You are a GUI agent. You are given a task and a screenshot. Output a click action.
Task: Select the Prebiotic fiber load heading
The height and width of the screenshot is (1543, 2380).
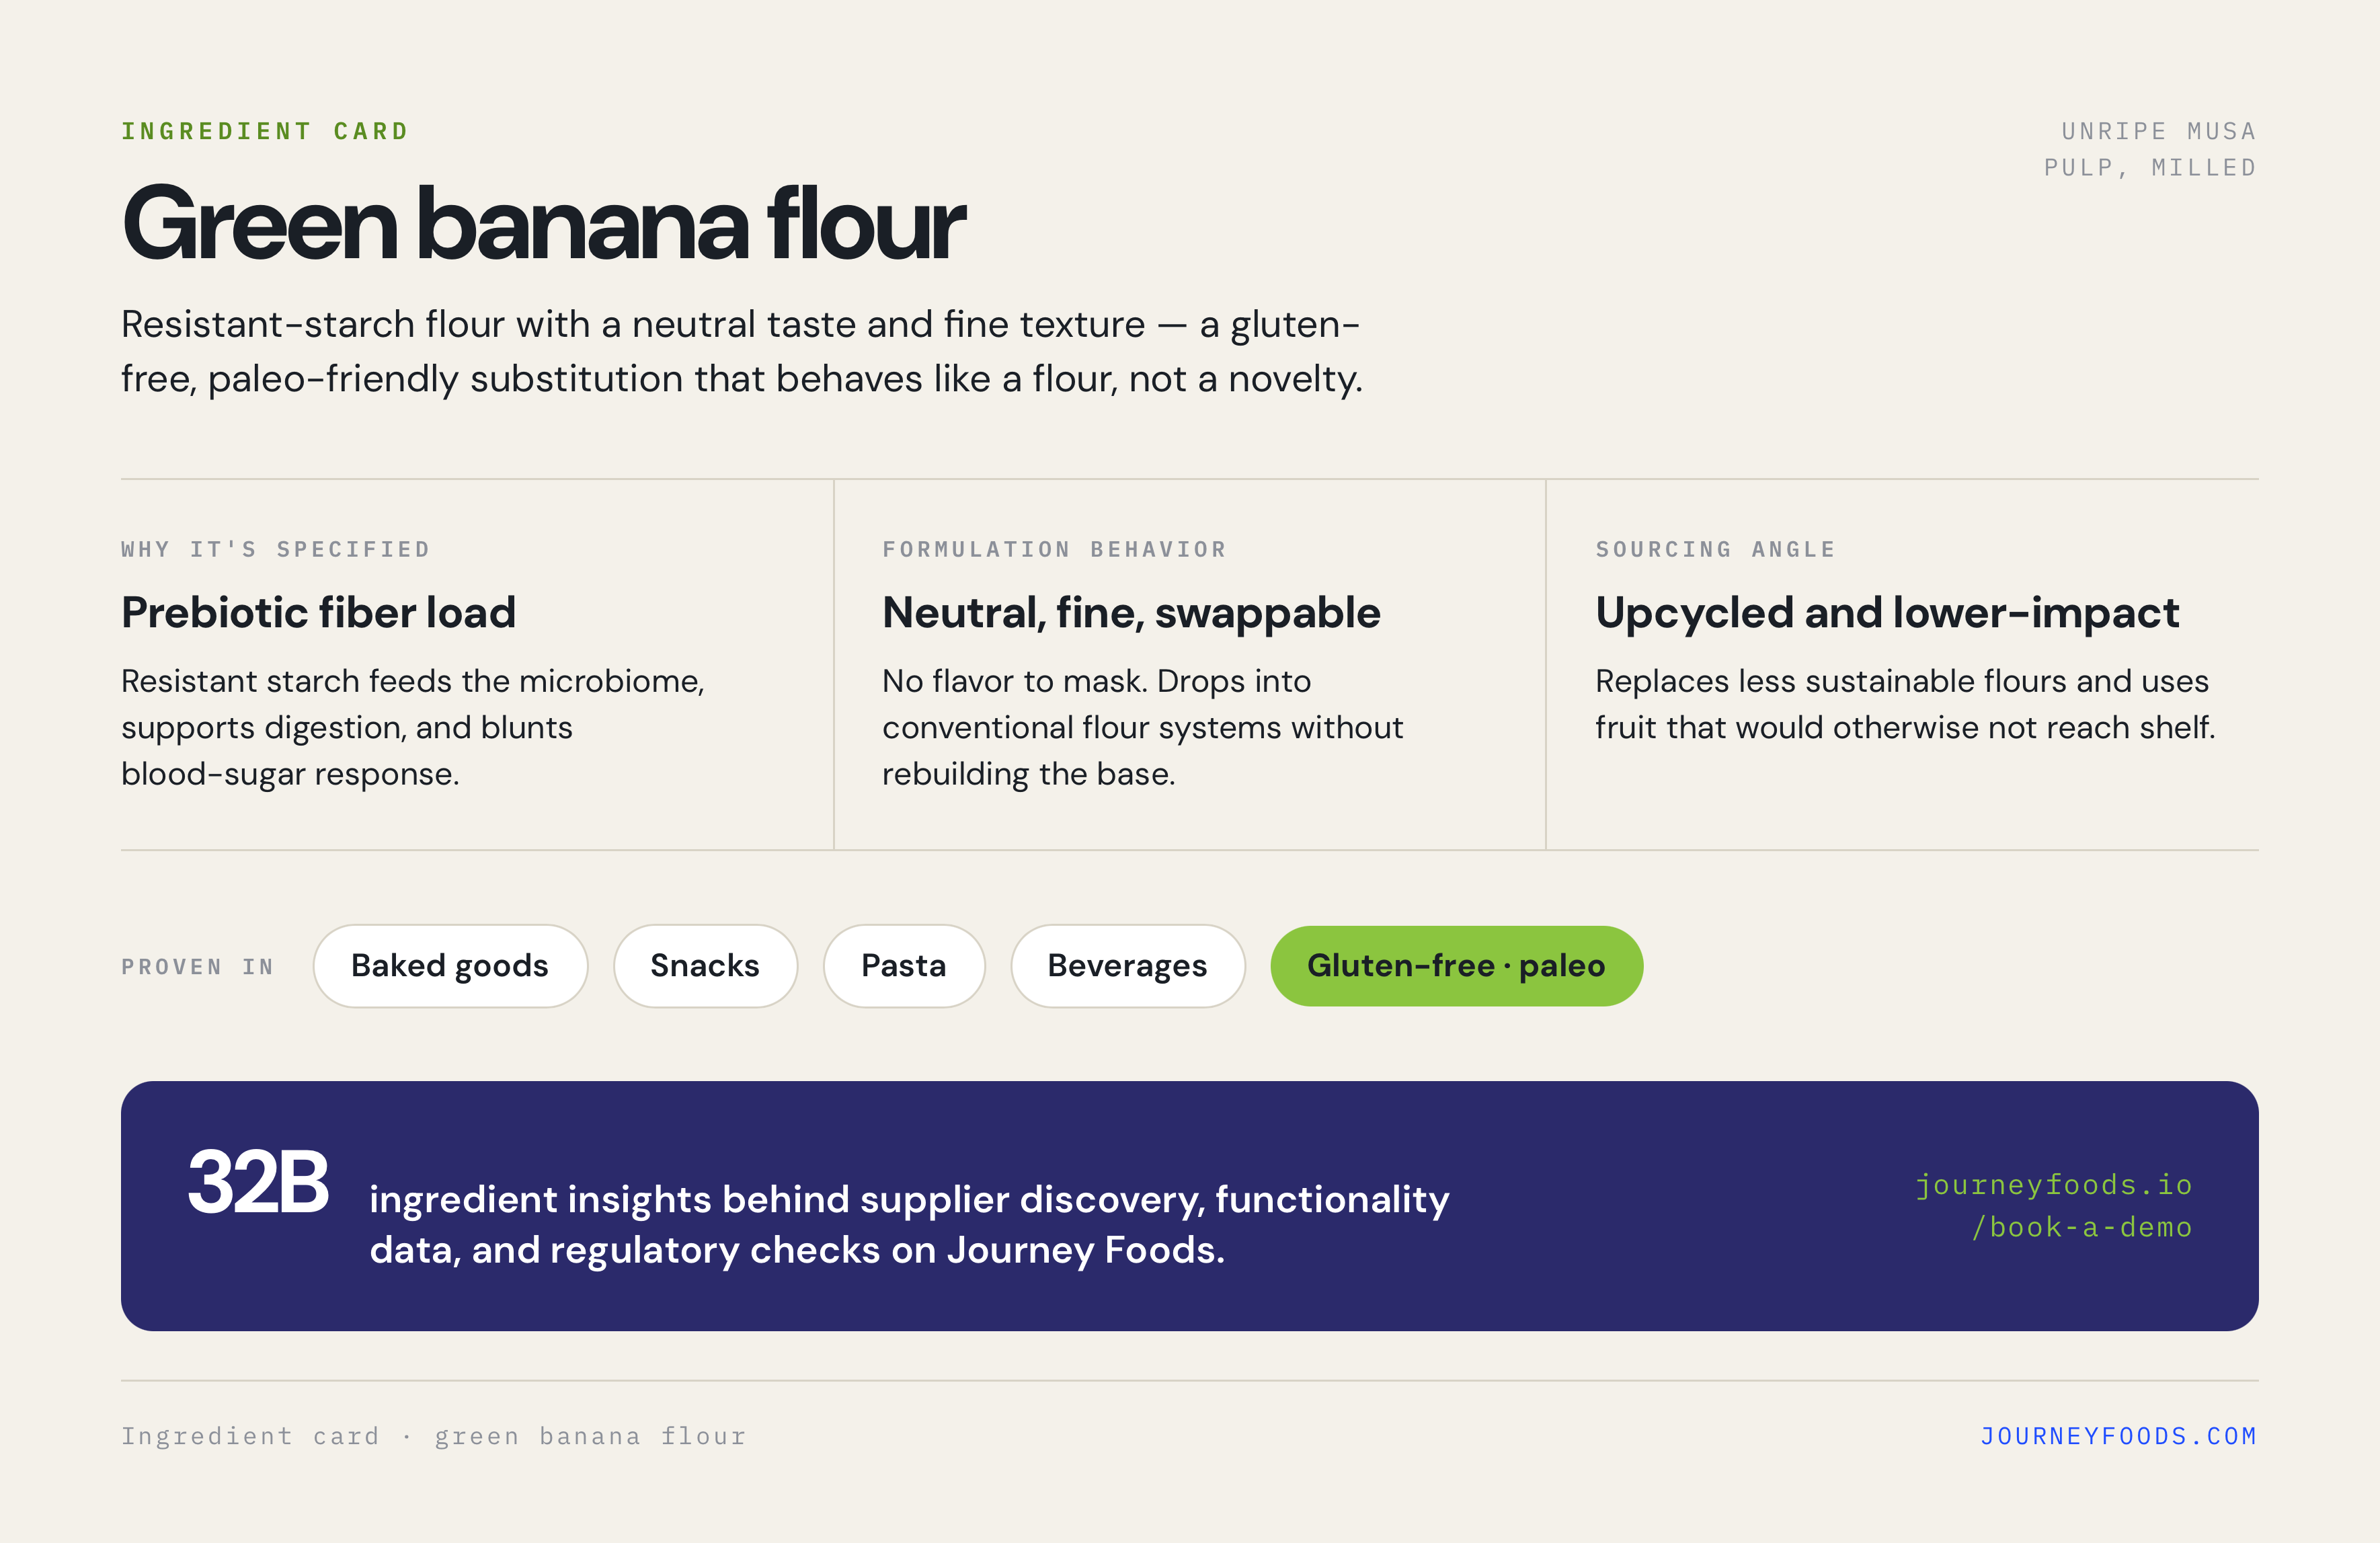[x=318, y=612]
